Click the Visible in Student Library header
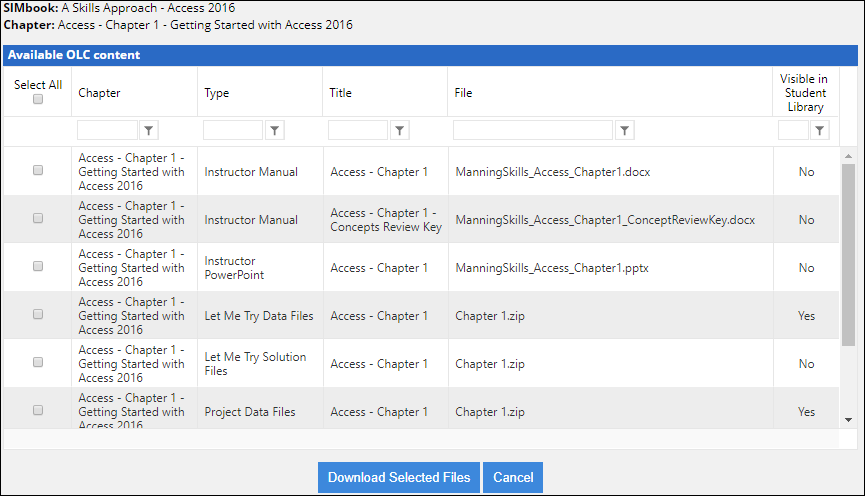Viewport: 865px width, 496px height. 805,93
